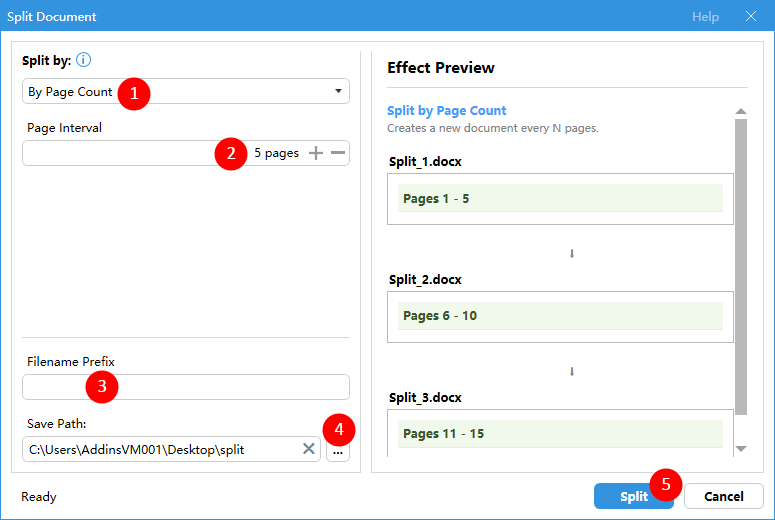775x520 pixels.
Task: Click the Split_3.docx file name
Action: pos(425,397)
